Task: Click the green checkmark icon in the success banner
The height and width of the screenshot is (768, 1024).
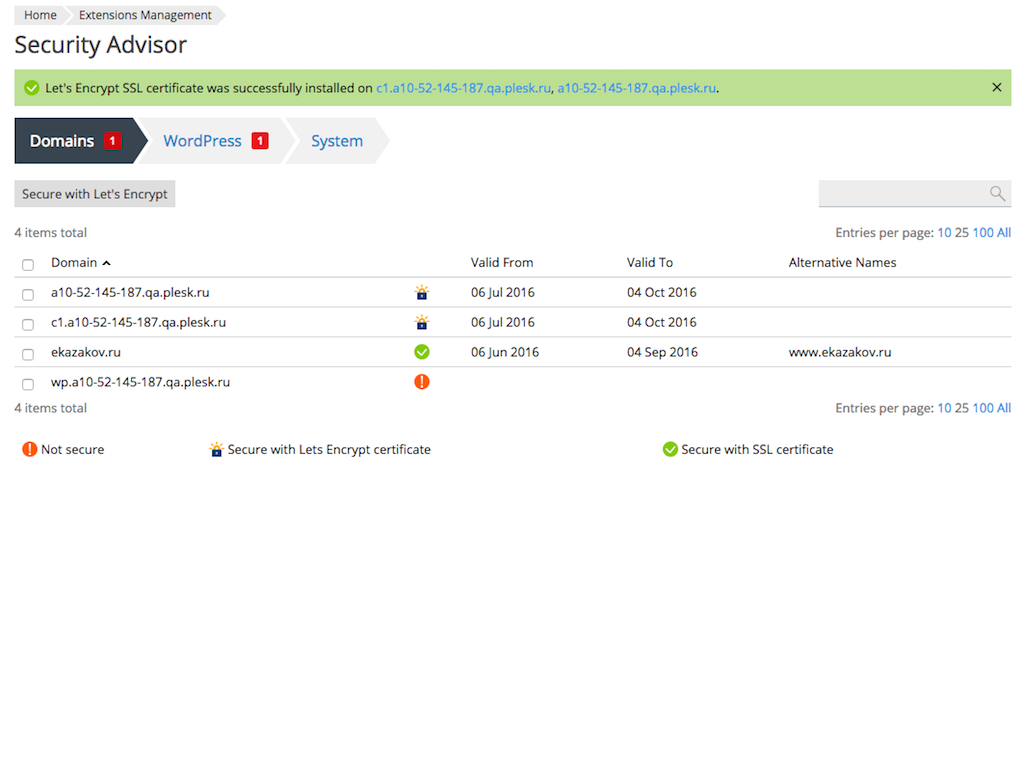Action: [x=31, y=87]
